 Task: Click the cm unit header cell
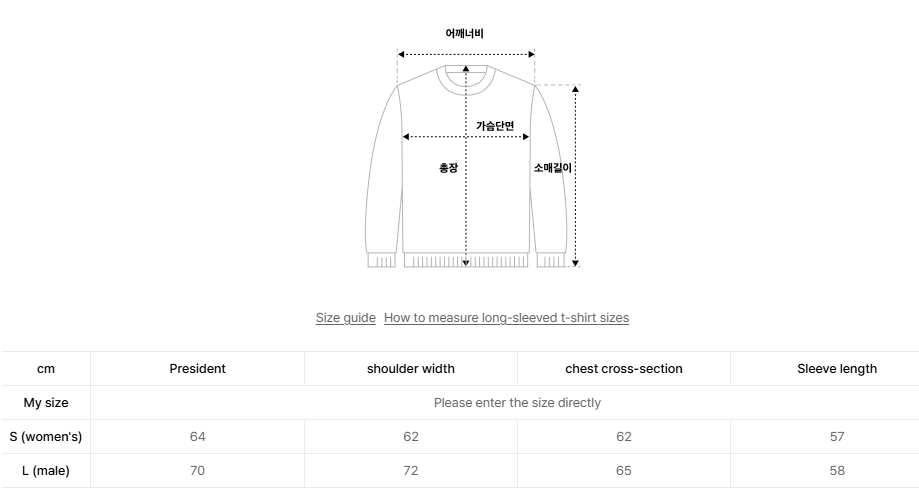click(x=46, y=369)
